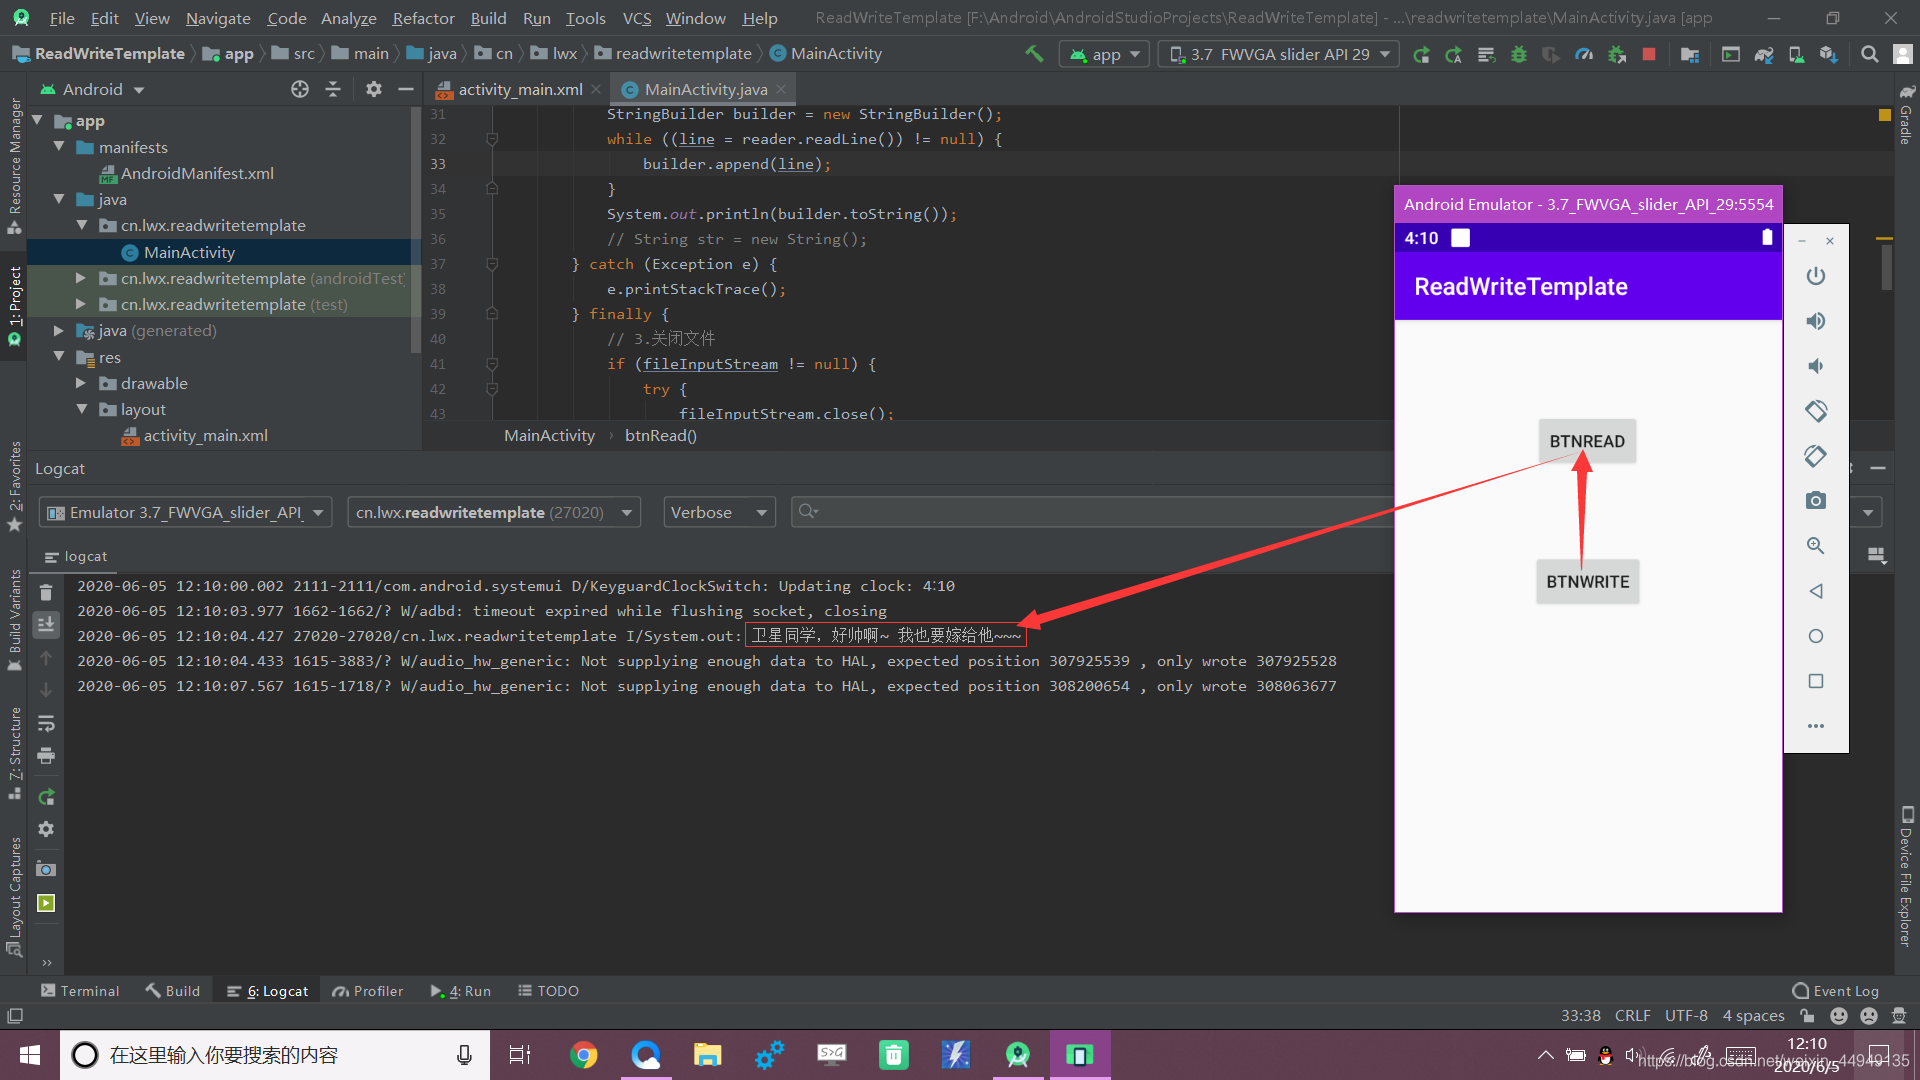Open the run configuration dropdown showing app
The width and height of the screenshot is (1920, 1080).
click(1104, 54)
